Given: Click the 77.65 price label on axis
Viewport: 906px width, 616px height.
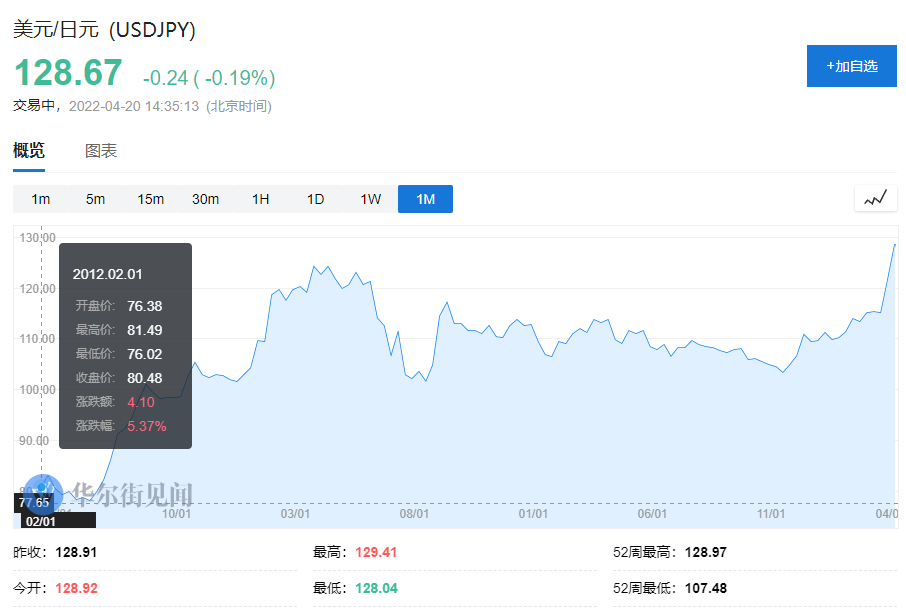Looking at the screenshot, I should 33,502.
